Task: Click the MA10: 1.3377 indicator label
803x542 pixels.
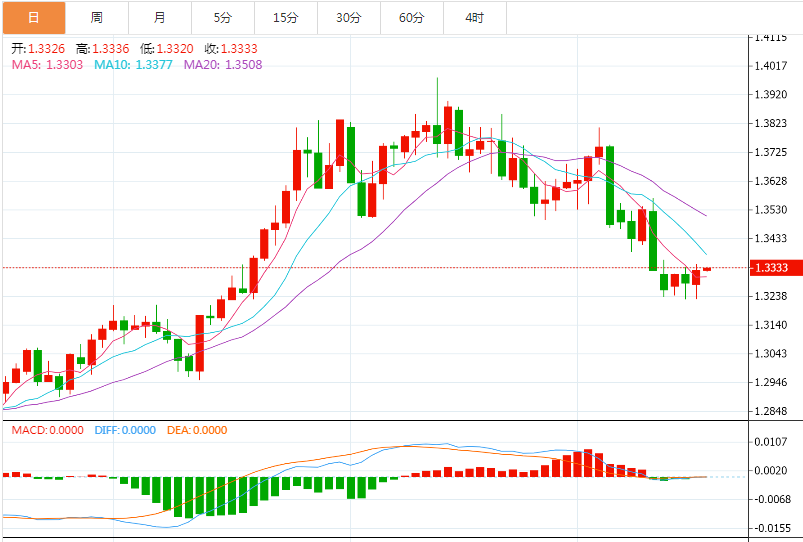Action: (133, 65)
